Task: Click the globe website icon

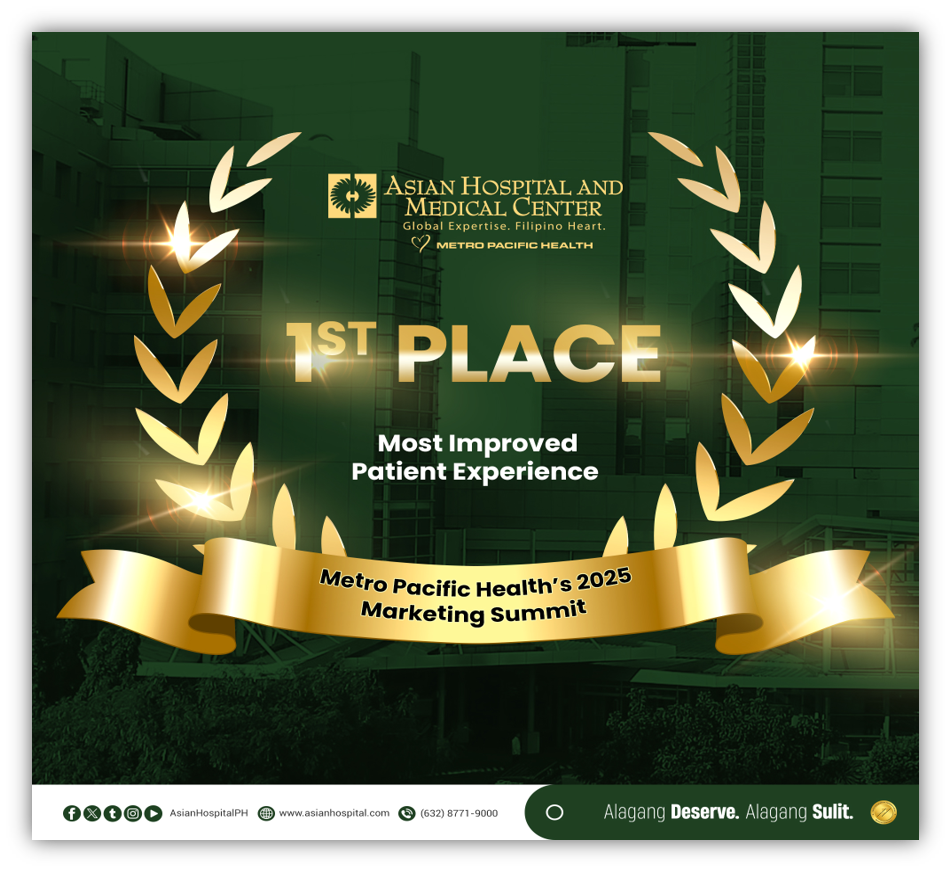Action: click(x=266, y=813)
